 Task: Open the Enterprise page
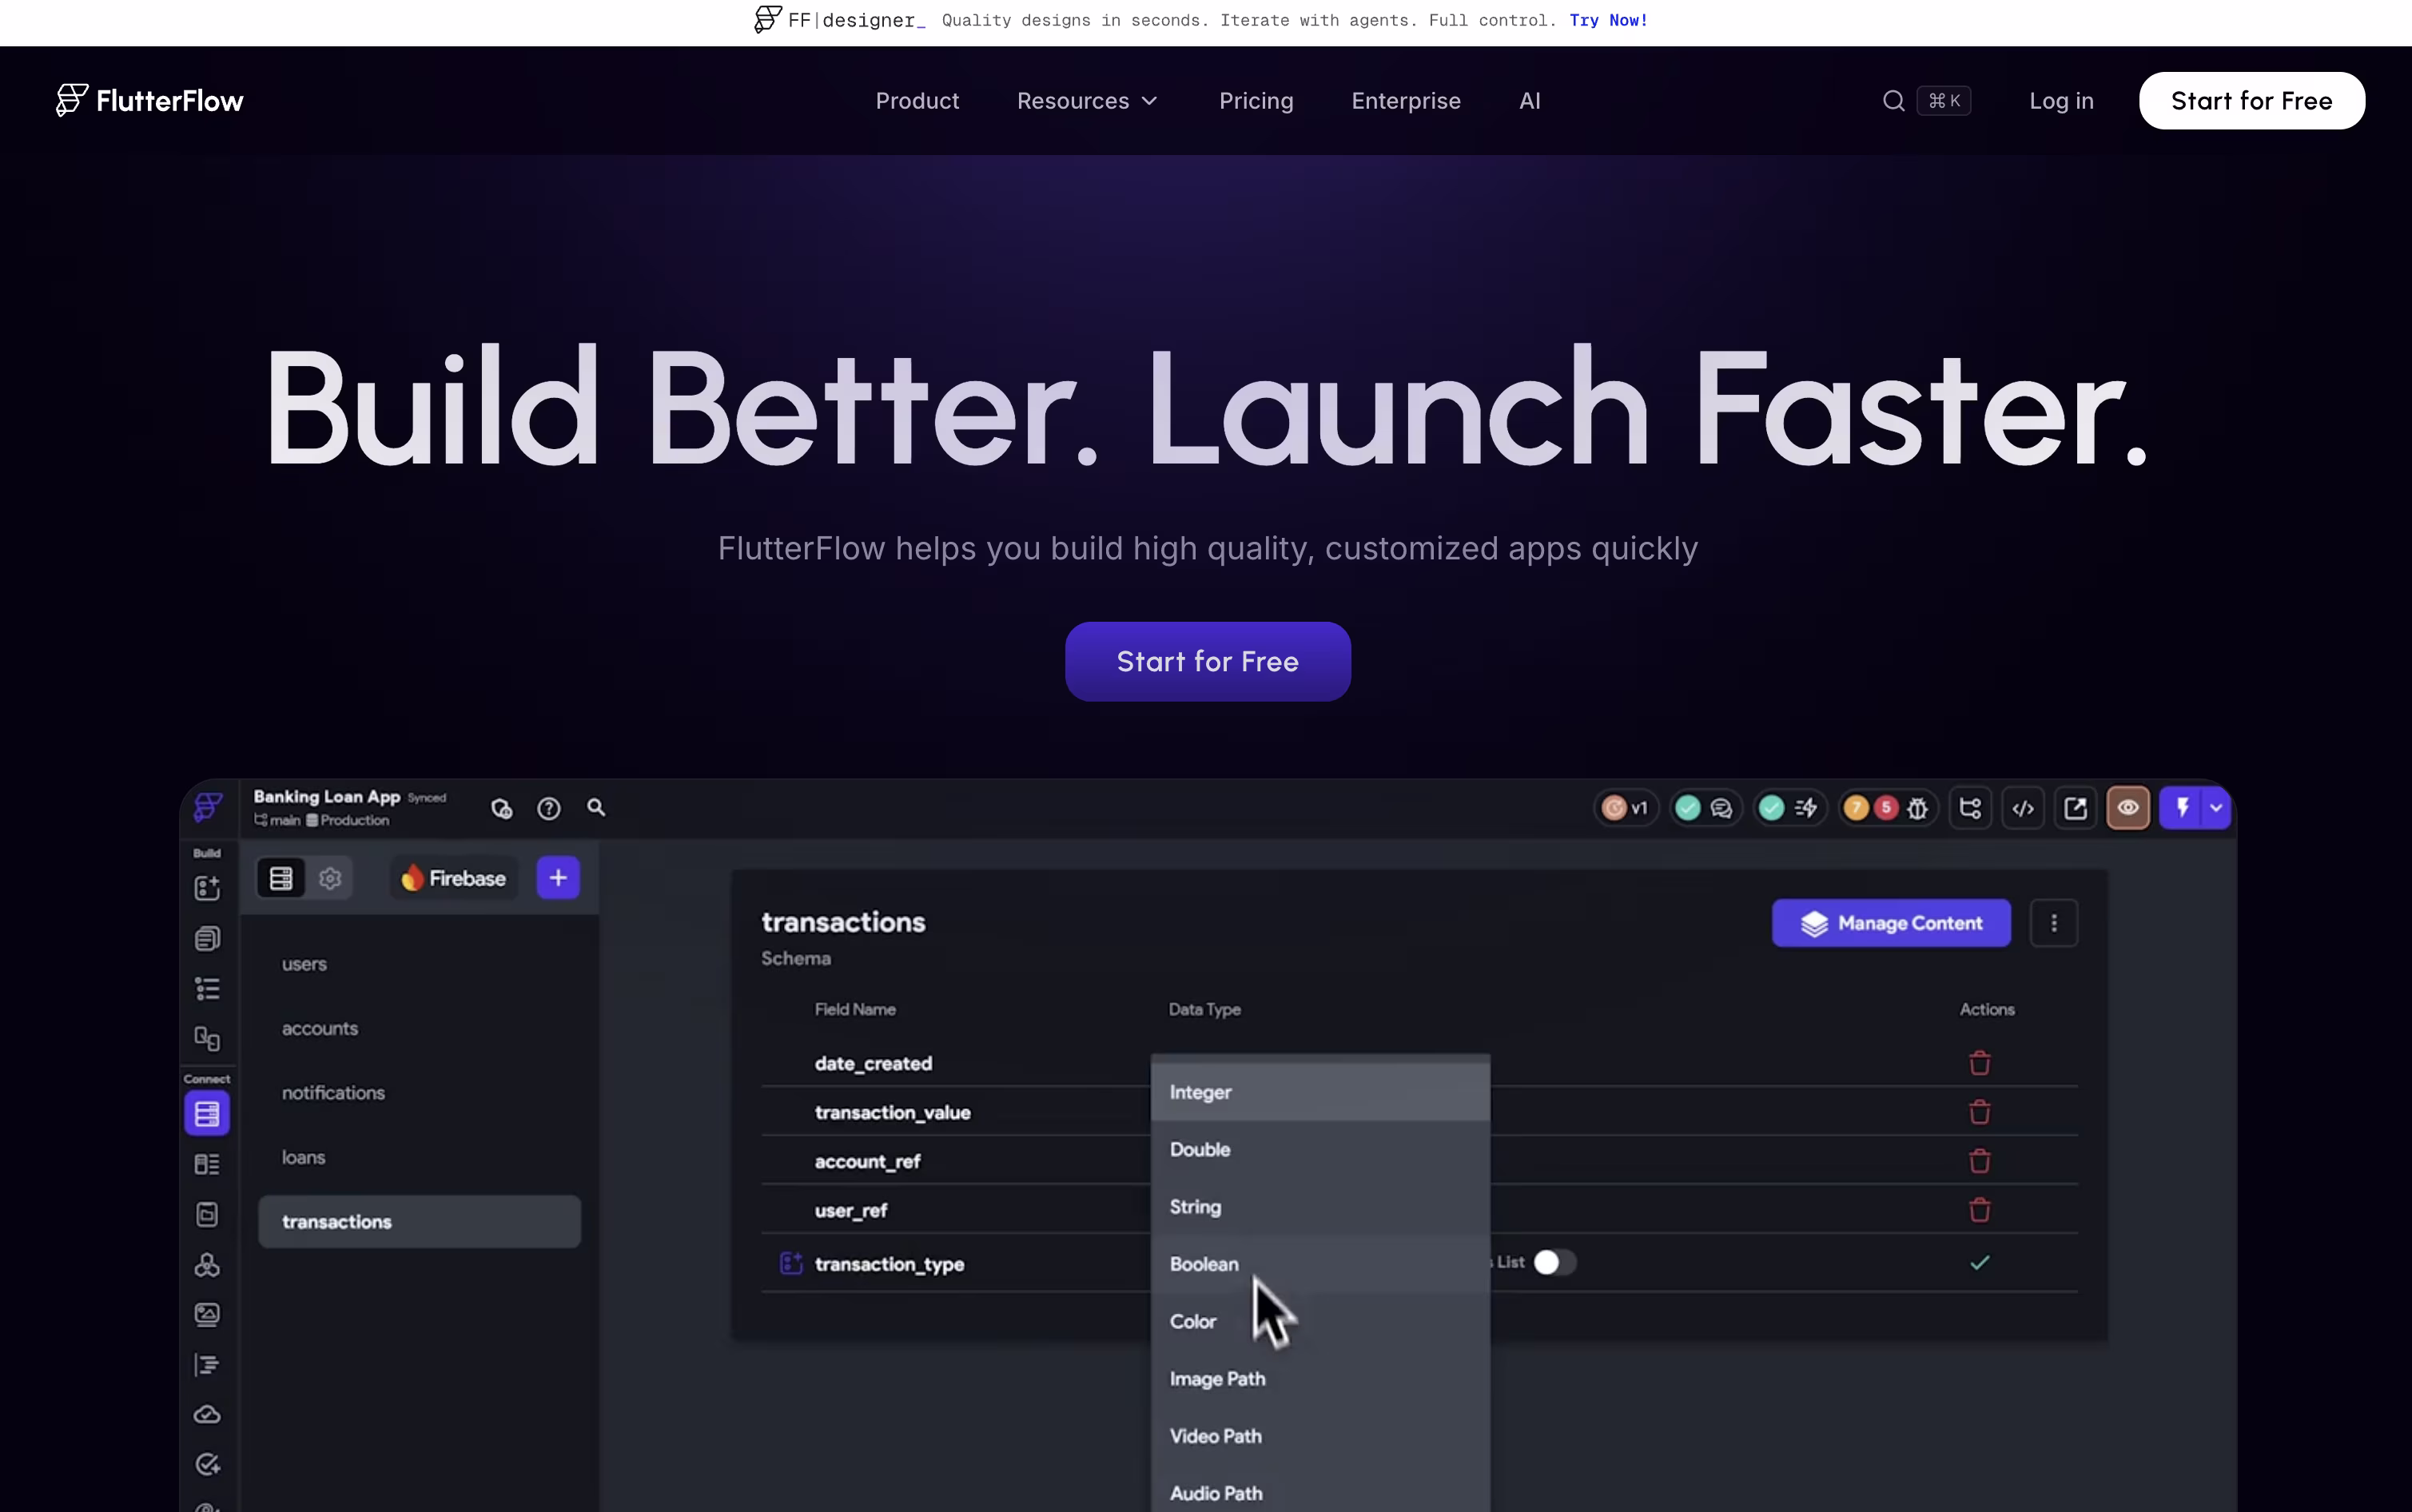coord(1406,101)
